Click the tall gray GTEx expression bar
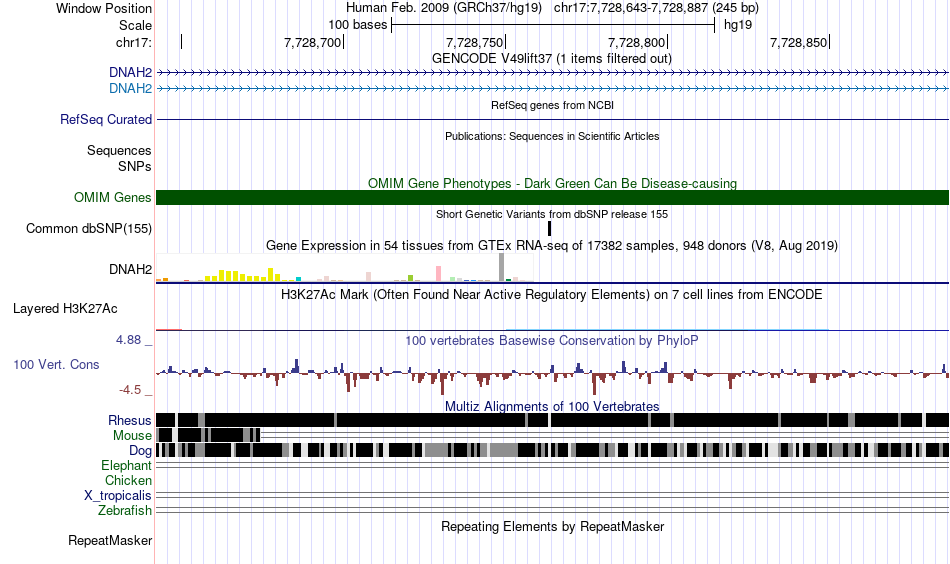 coord(501,267)
